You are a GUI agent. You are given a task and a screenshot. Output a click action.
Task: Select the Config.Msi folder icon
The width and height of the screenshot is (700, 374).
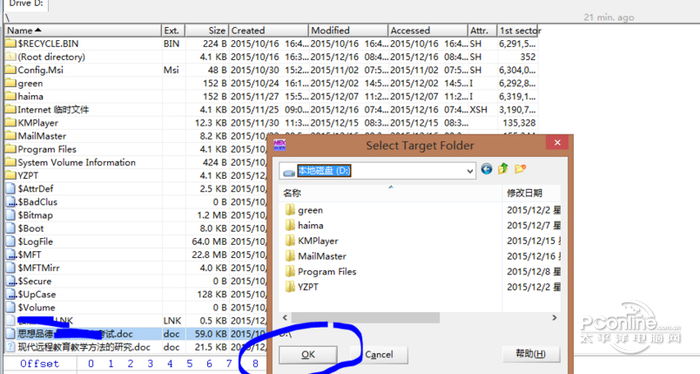pyautogui.click(x=10, y=70)
